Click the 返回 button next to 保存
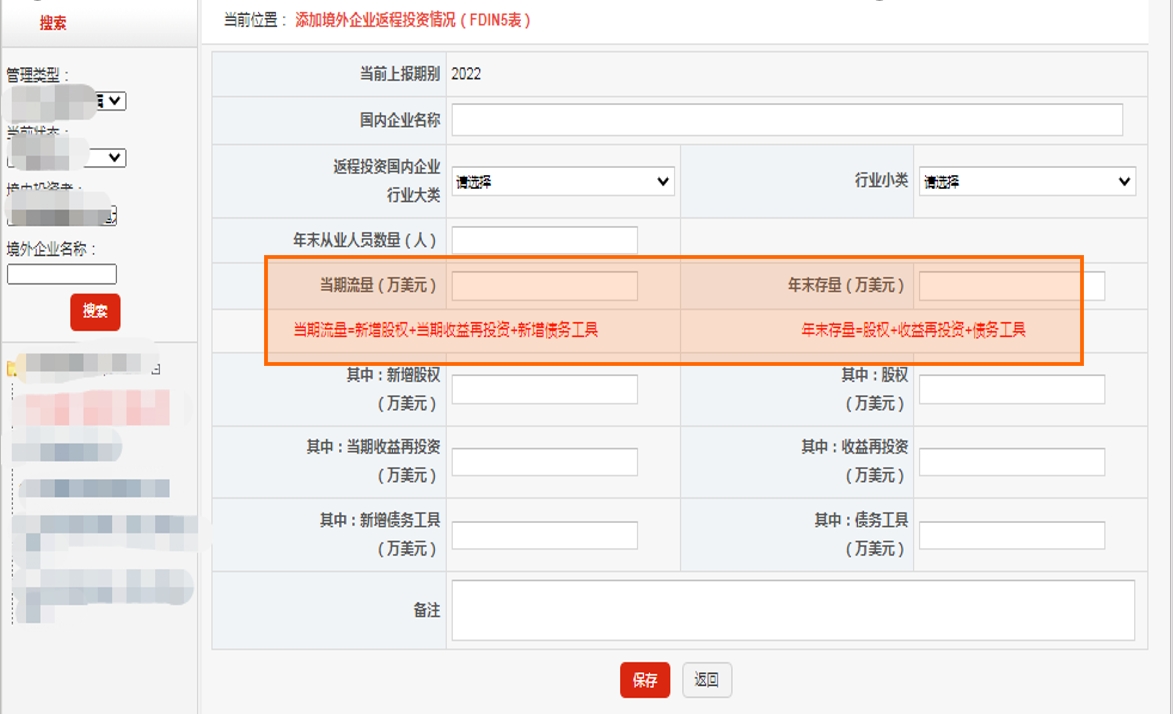The image size is (1173, 714). 706,679
